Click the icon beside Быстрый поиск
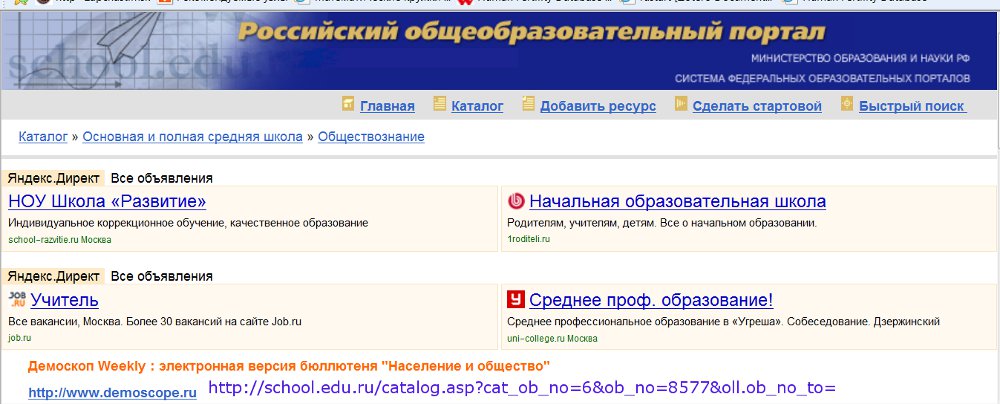Viewport: 1000px width, 404px height. tap(847, 104)
